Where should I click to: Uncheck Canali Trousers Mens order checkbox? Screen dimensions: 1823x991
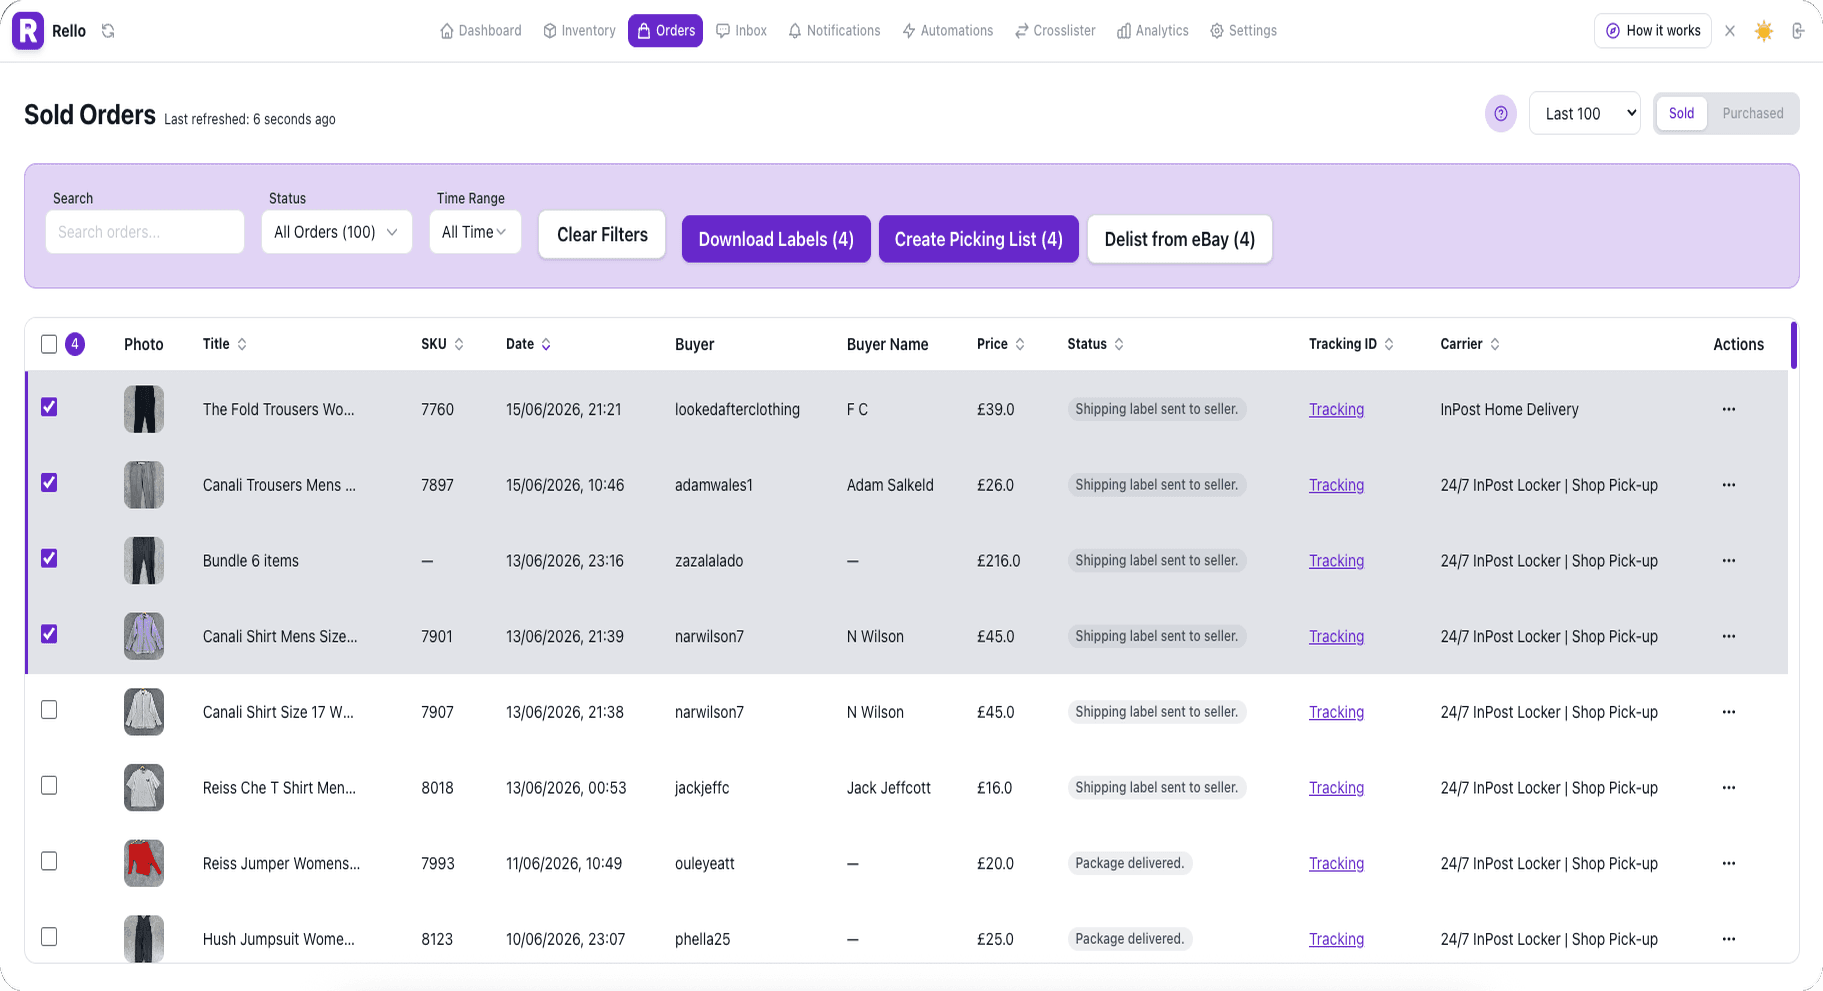pos(49,483)
